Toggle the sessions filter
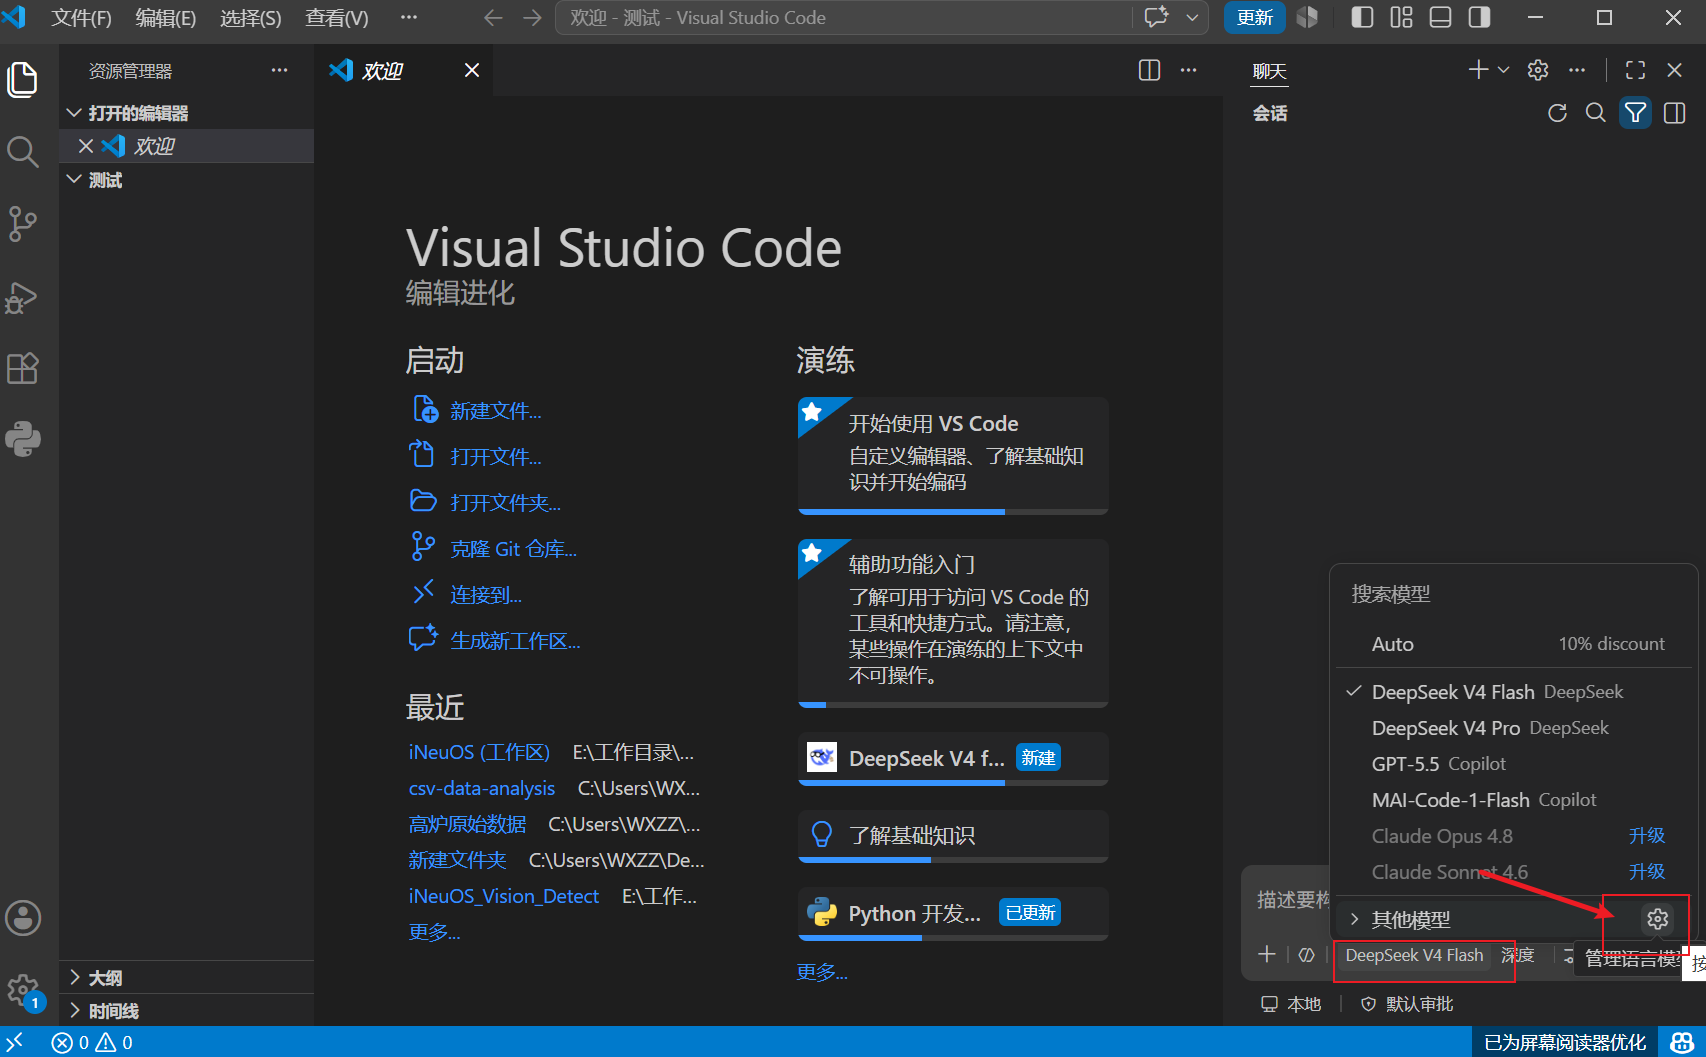Image resolution: width=1706 pixels, height=1057 pixels. [x=1636, y=113]
